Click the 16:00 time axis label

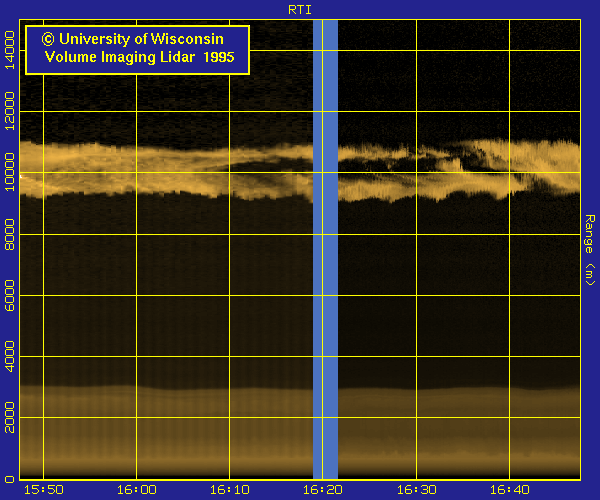[x=137, y=490]
